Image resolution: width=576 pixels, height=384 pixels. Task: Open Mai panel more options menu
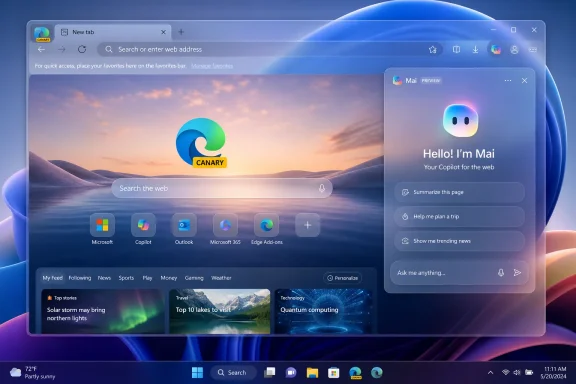point(508,80)
